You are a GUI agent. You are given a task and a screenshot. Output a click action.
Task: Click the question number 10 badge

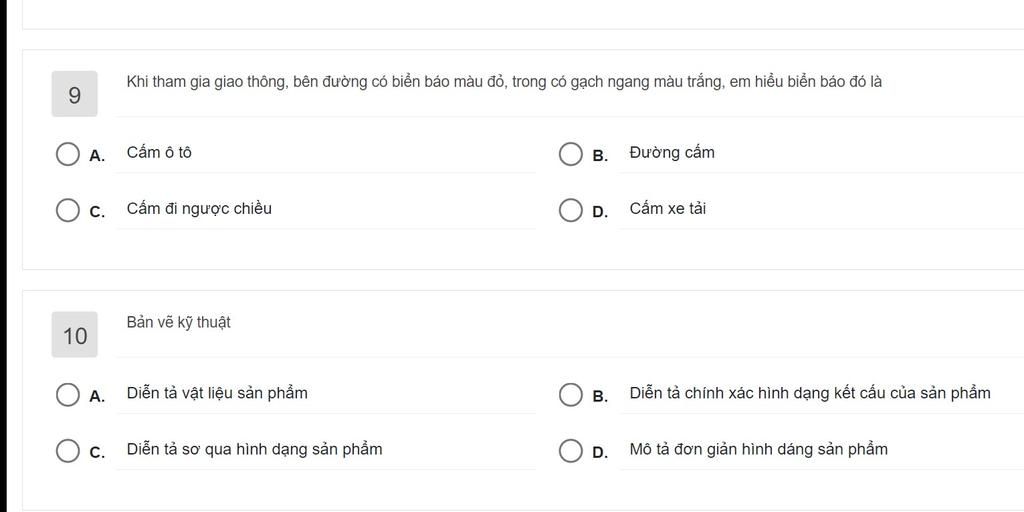[x=75, y=335]
